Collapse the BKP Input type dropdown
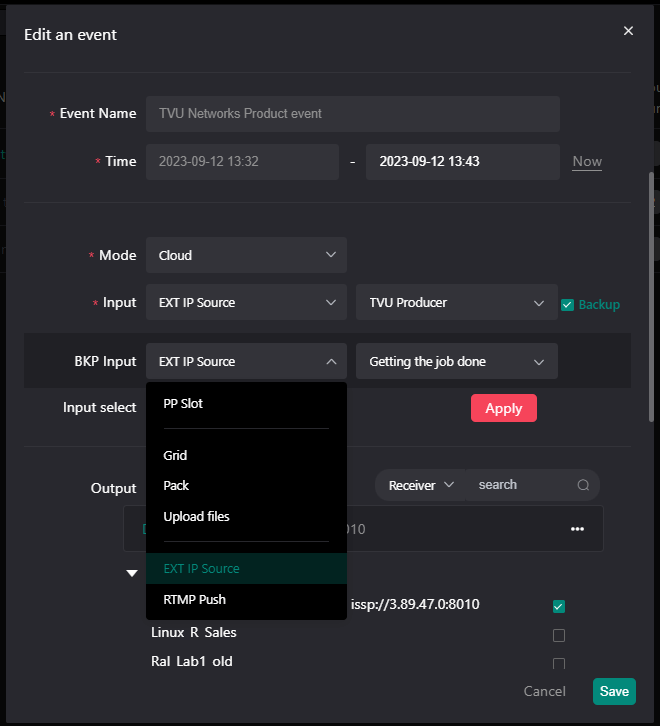 [246, 361]
